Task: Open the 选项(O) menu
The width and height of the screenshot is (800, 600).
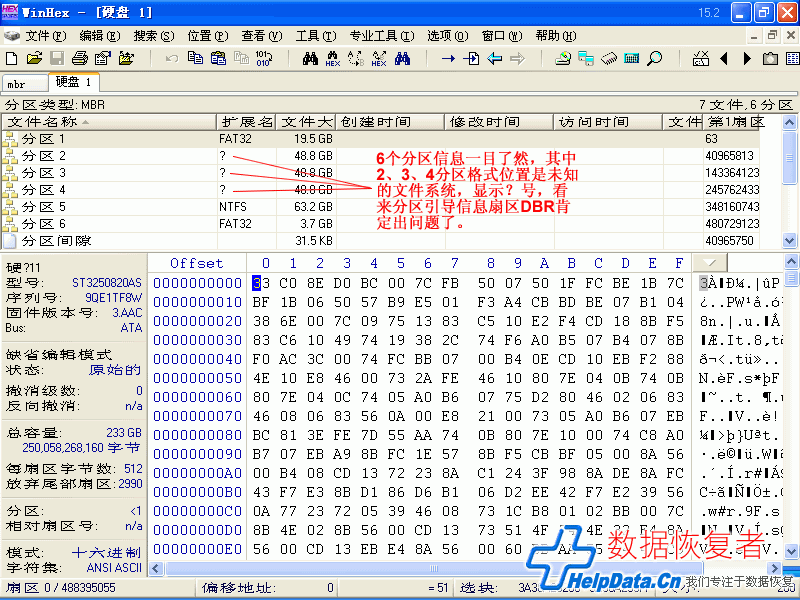Action: point(447,36)
